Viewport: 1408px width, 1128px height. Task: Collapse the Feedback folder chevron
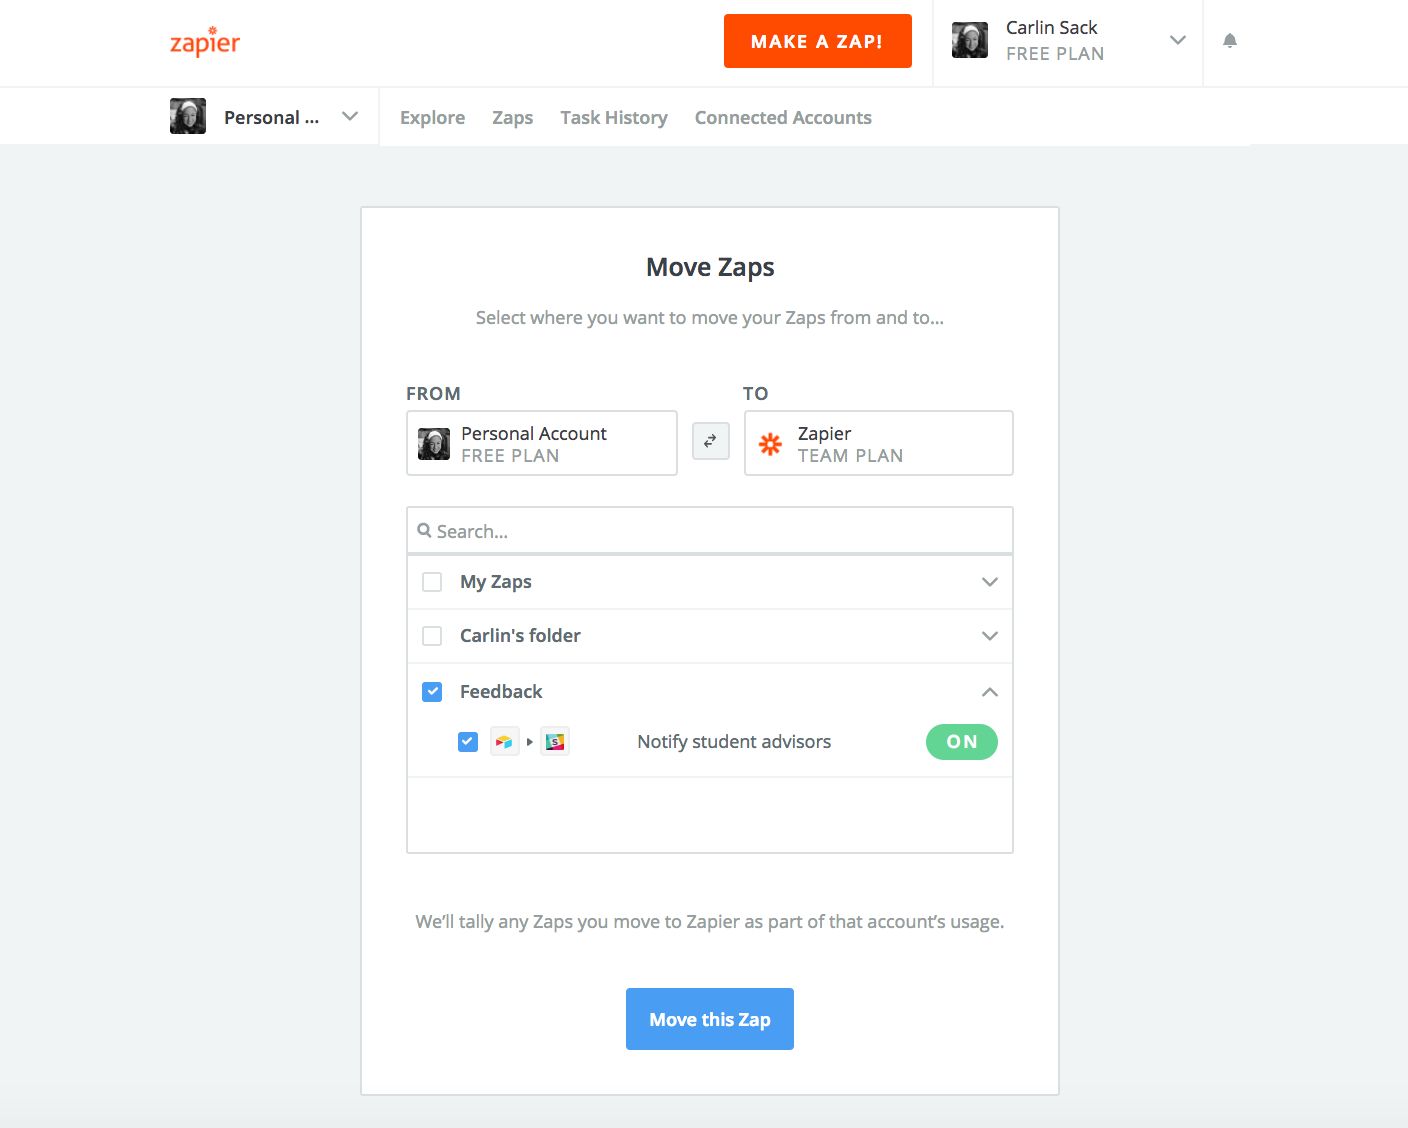click(990, 692)
